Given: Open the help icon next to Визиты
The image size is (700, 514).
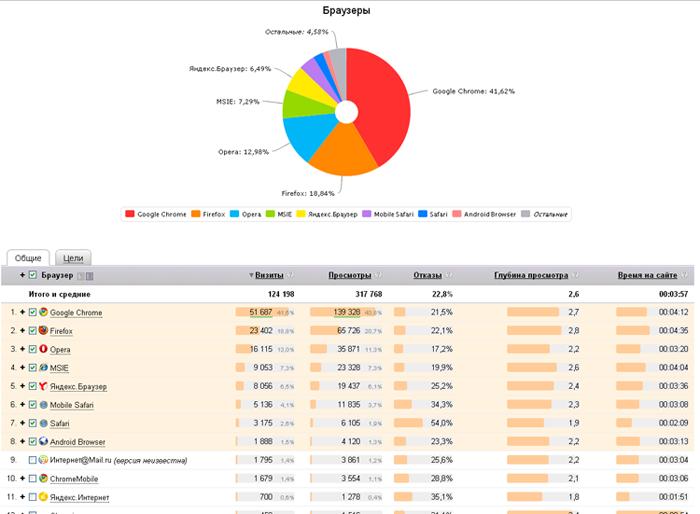Looking at the screenshot, I should click(x=290, y=275).
